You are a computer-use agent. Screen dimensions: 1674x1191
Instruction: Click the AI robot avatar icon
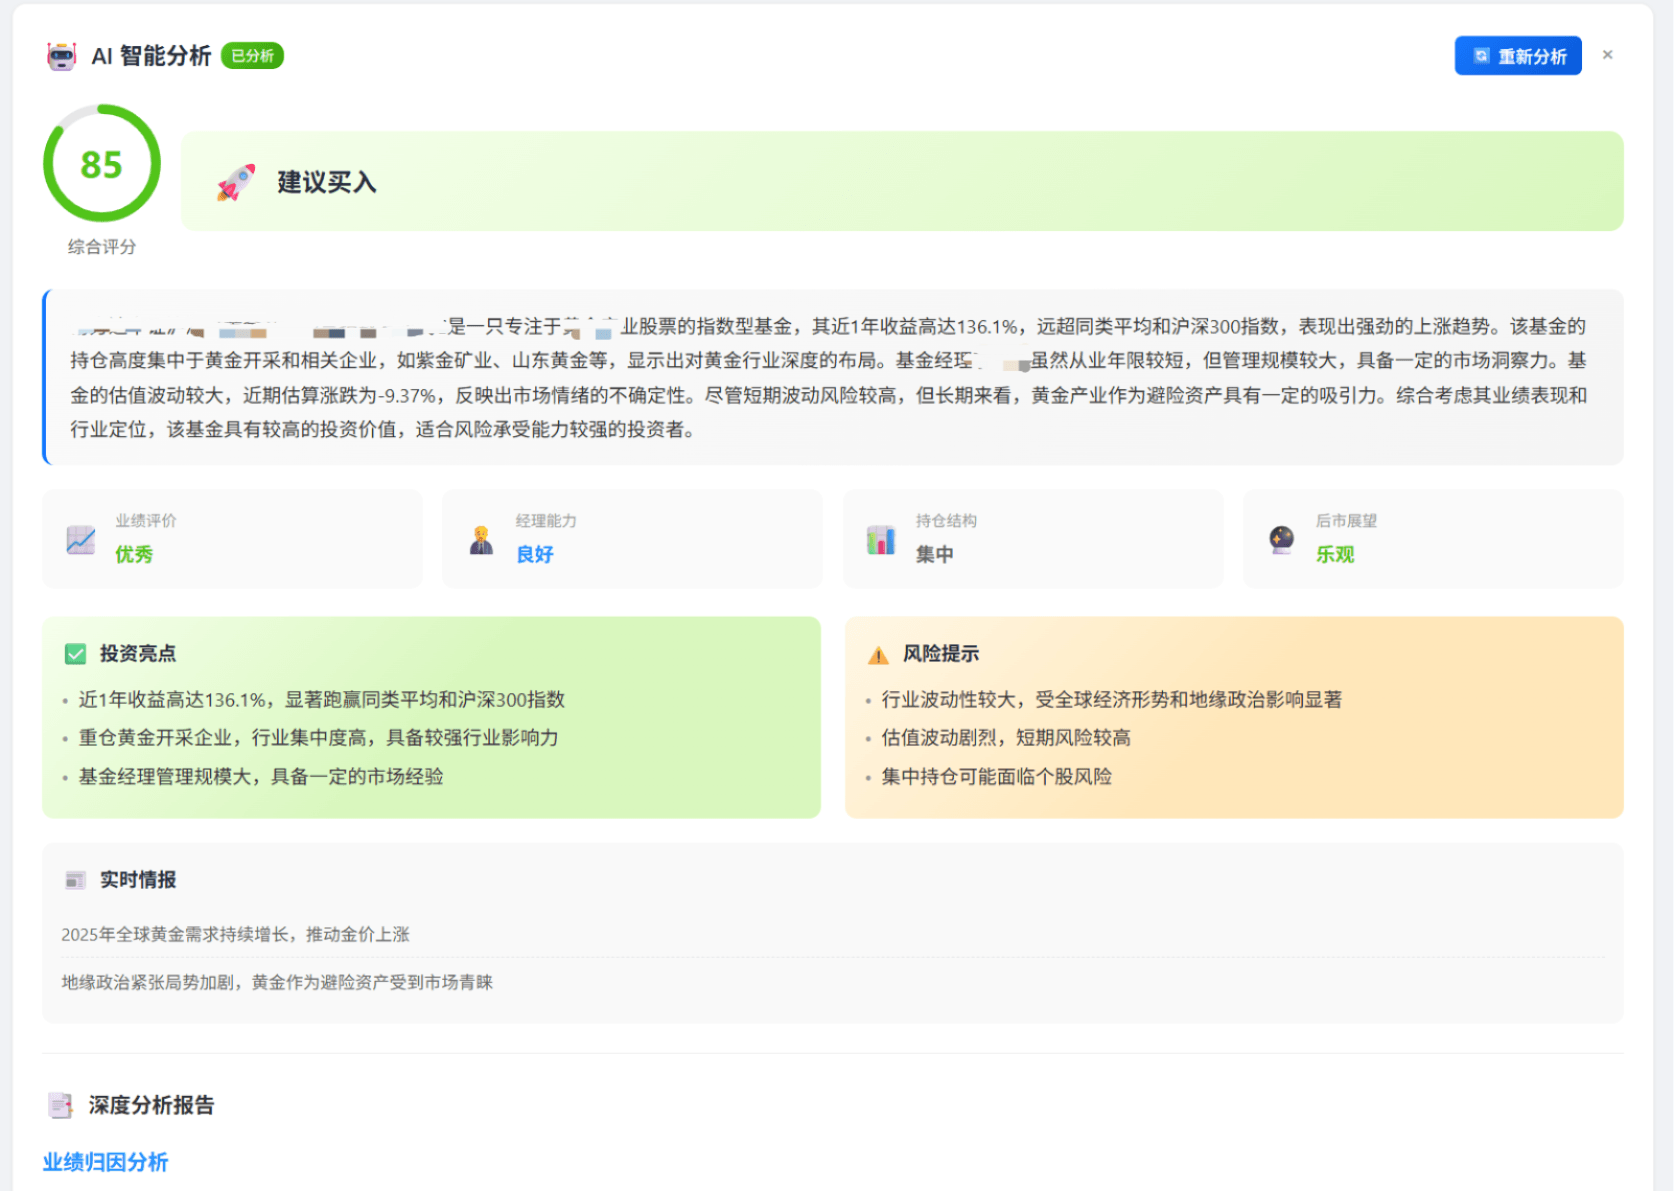[x=61, y=56]
